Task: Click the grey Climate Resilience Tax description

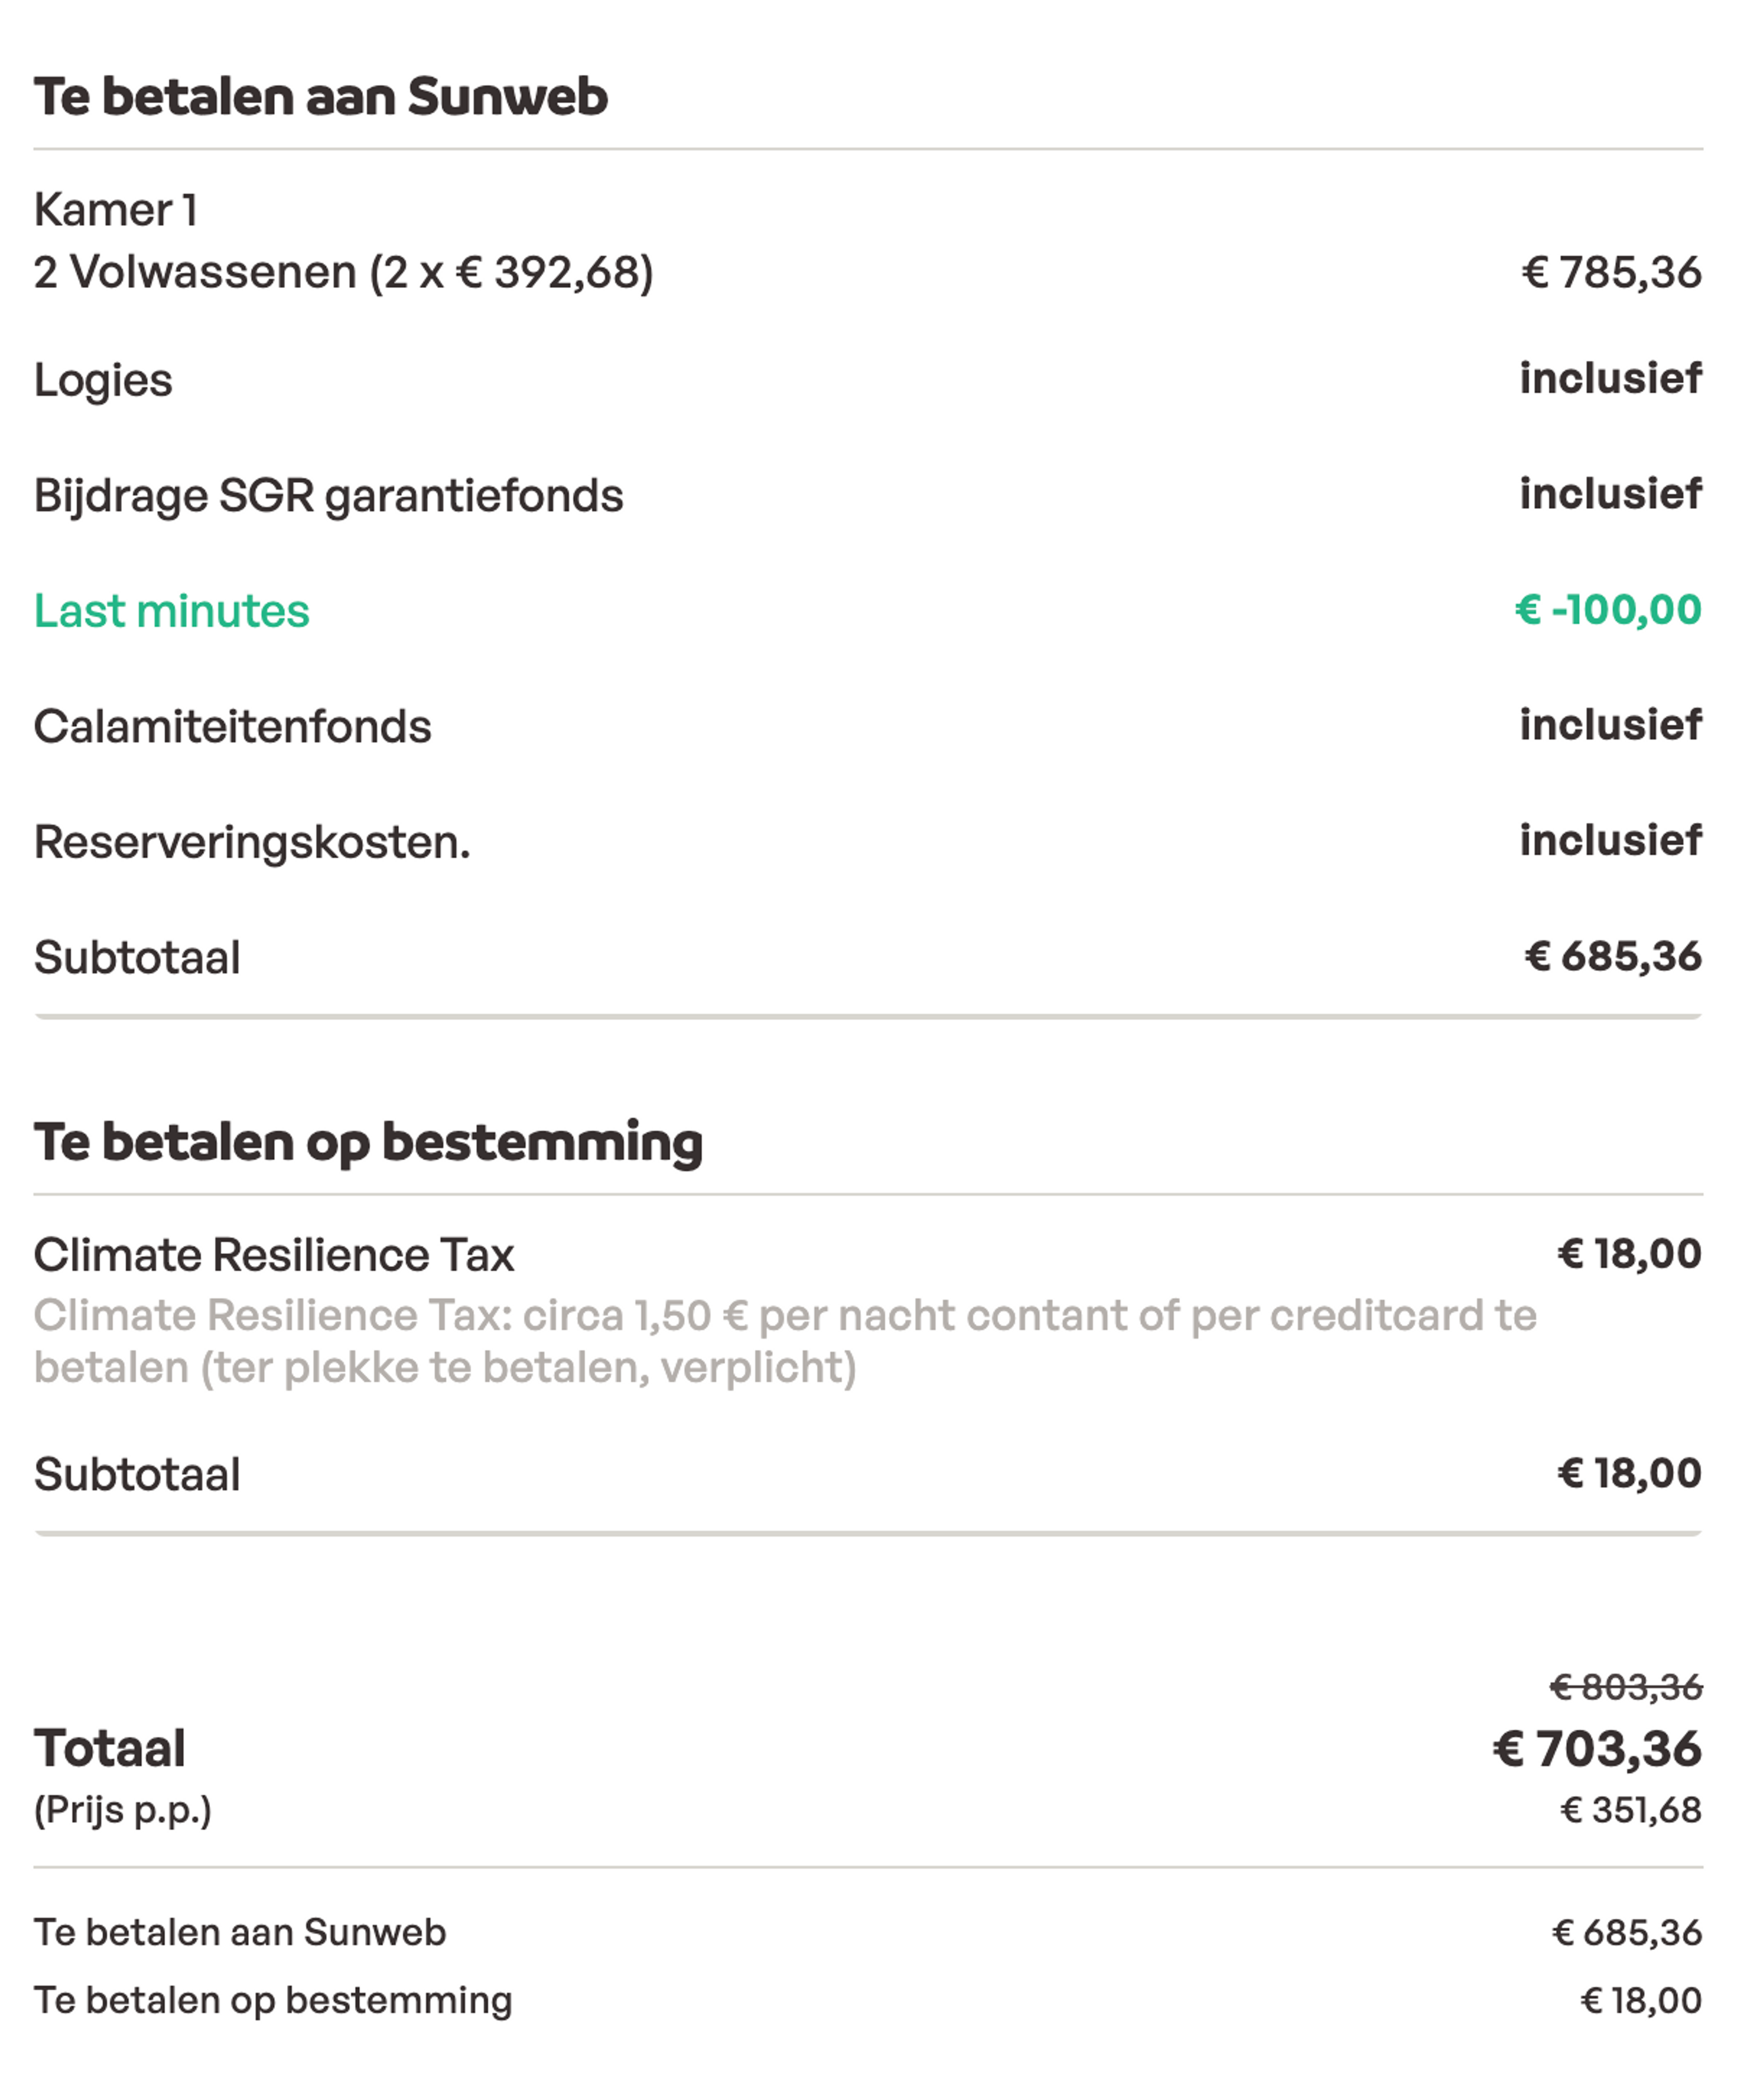Action: 784,1341
